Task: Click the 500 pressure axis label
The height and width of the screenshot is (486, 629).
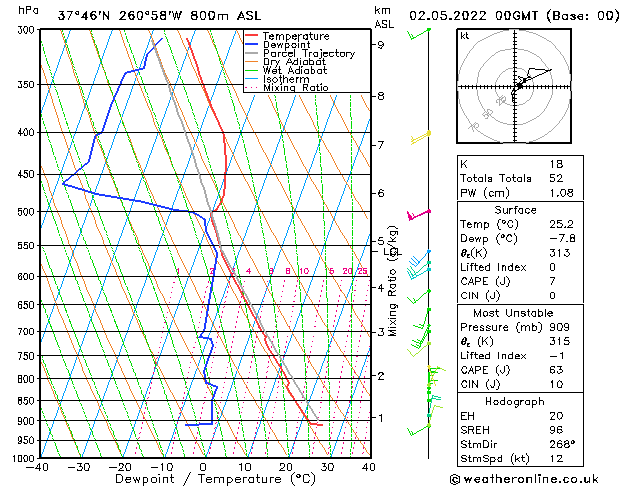Action: 28,212
